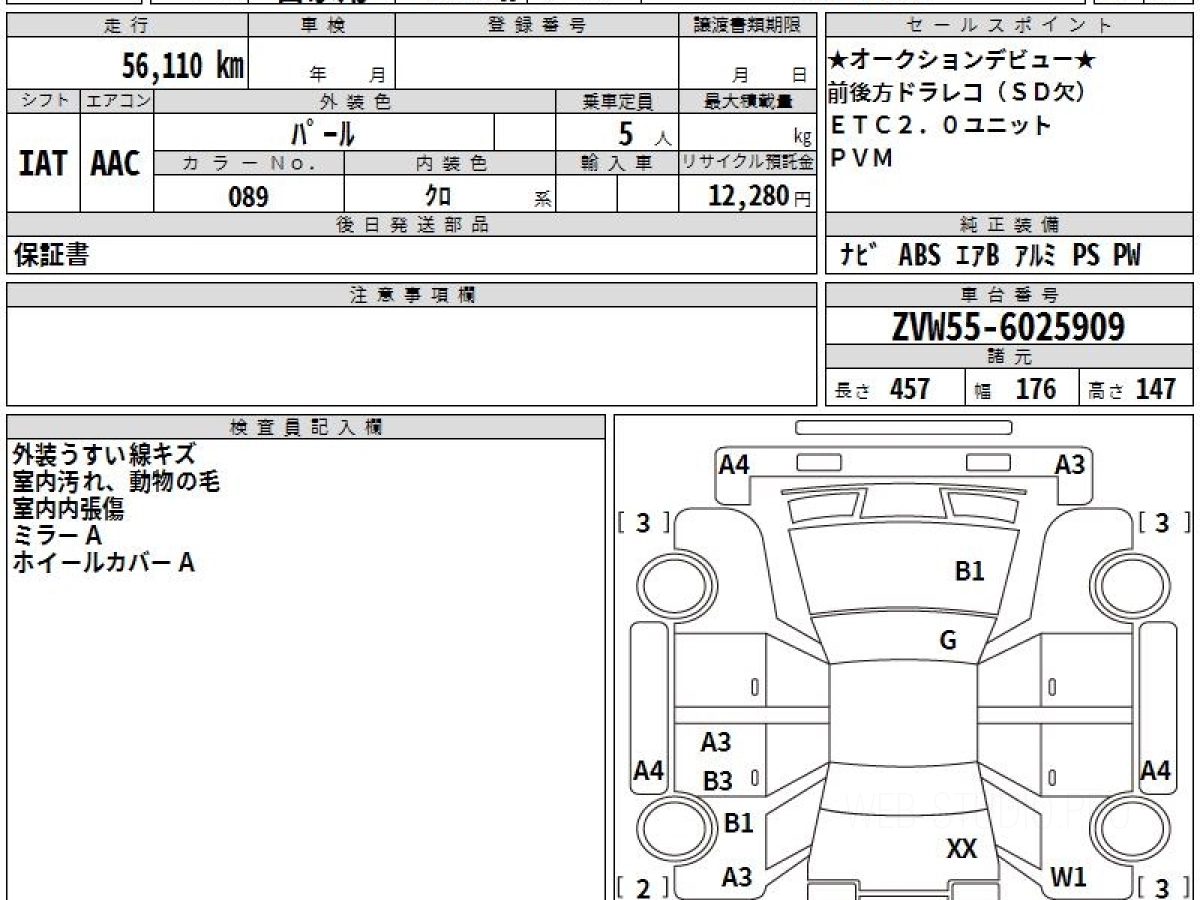The image size is (1200, 900).
Task: Click the IAT shift value
Action: pyautogui.click(x=43, y=164)
